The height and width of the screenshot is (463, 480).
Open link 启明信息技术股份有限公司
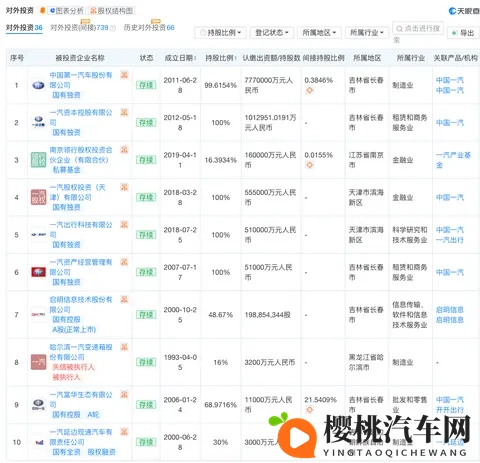pyautogui.click(x=81, y=304)
